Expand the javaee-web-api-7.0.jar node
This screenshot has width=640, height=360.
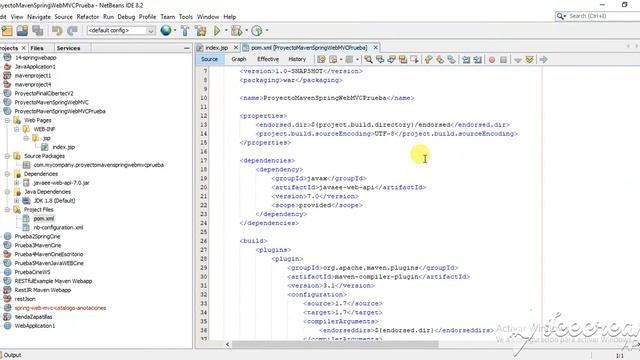tap(16, 183)
